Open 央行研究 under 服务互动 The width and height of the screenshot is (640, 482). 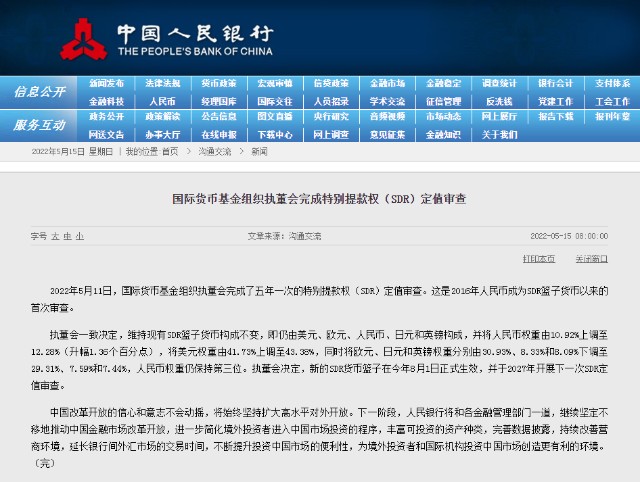(331, 117)
